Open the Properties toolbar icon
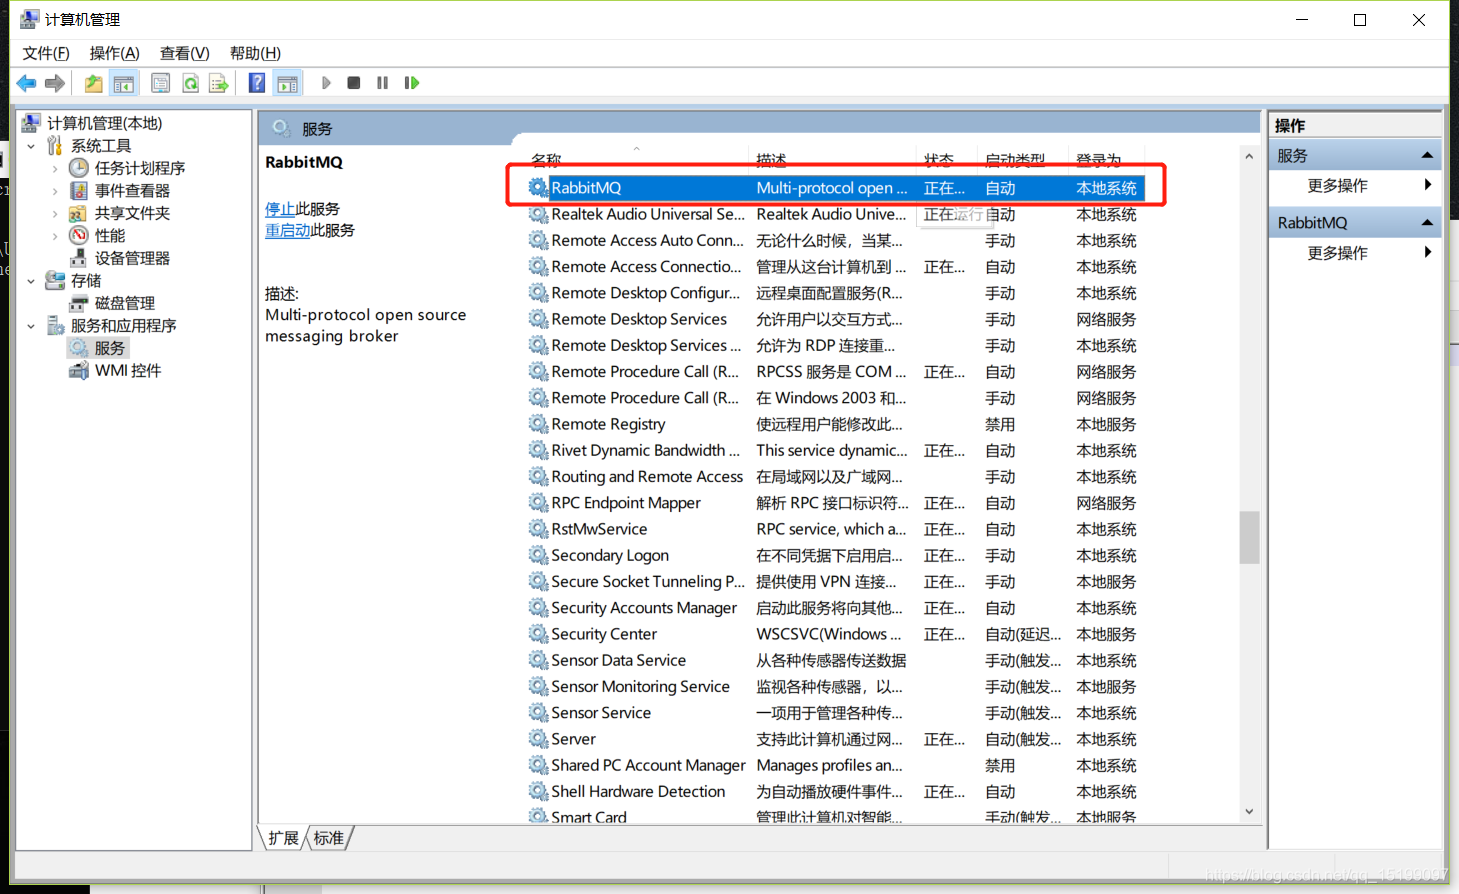This screenshot has height=894, width=1459. click(160, 83)
